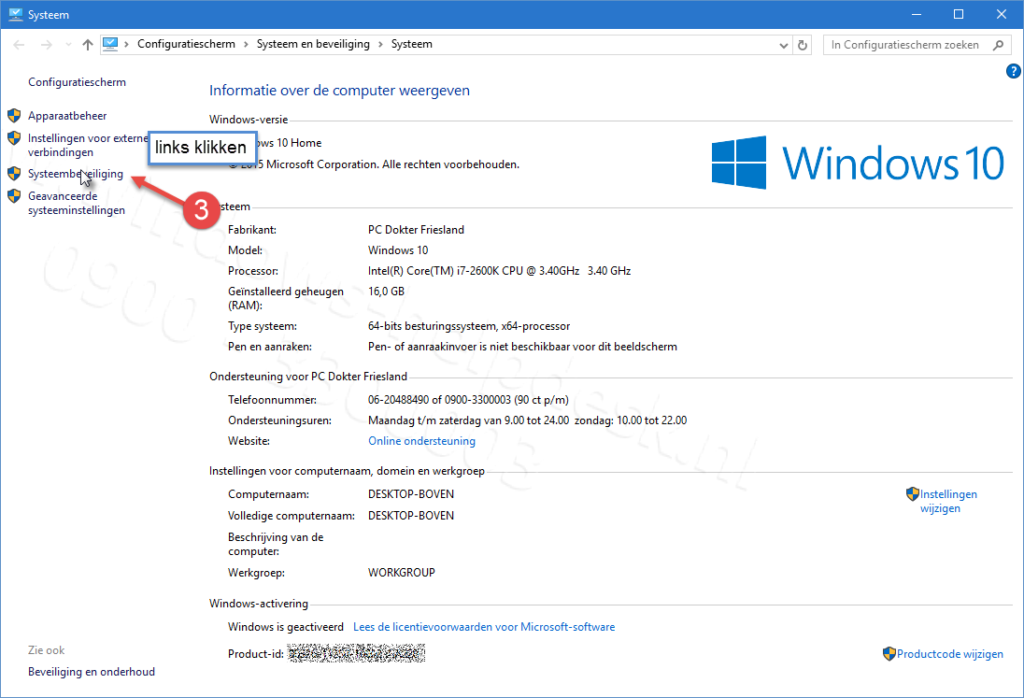The width and height of the screenshot is (1024, 698).
Task: Click the In Configuratiescherm zoeken search field
Action: click(x=905, y=45)
